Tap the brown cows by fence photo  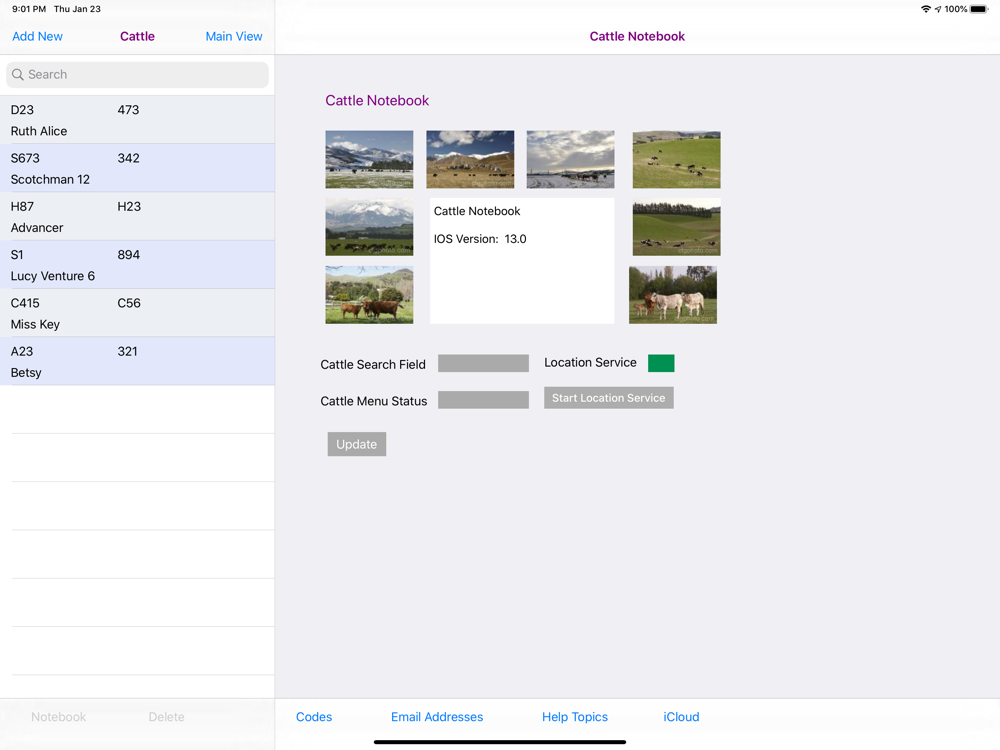point(369,295)
